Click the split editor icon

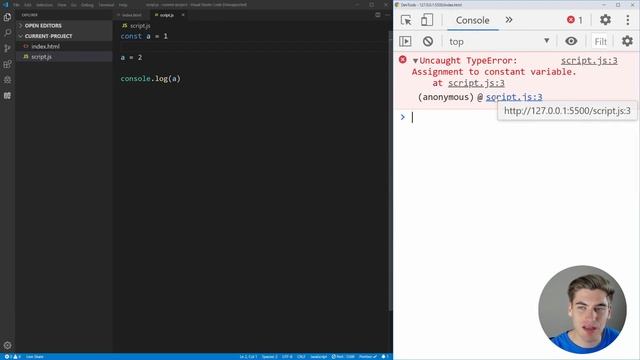click(378, 15)
